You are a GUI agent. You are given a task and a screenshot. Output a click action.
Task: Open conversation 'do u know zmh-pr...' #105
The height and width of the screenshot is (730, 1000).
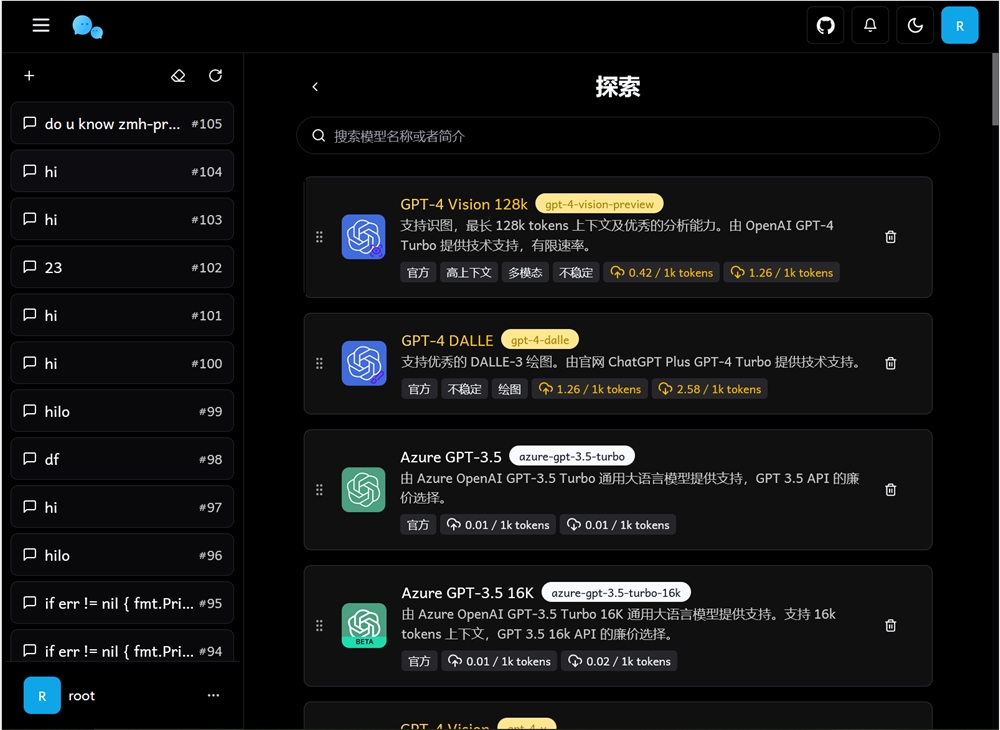(x=122, y=123)
